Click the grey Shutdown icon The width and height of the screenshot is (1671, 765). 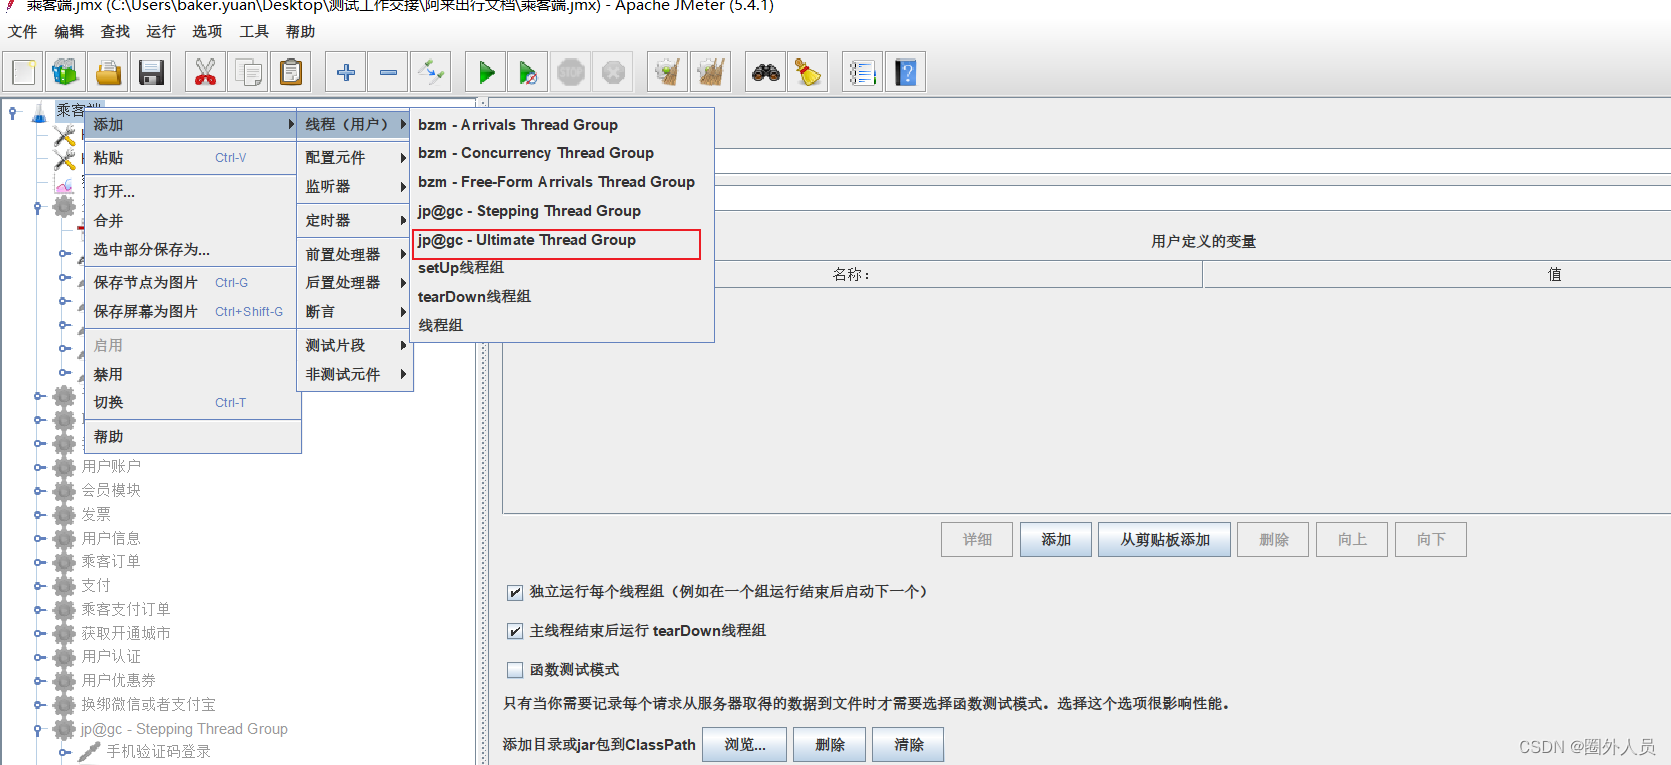tap(613, 72)
